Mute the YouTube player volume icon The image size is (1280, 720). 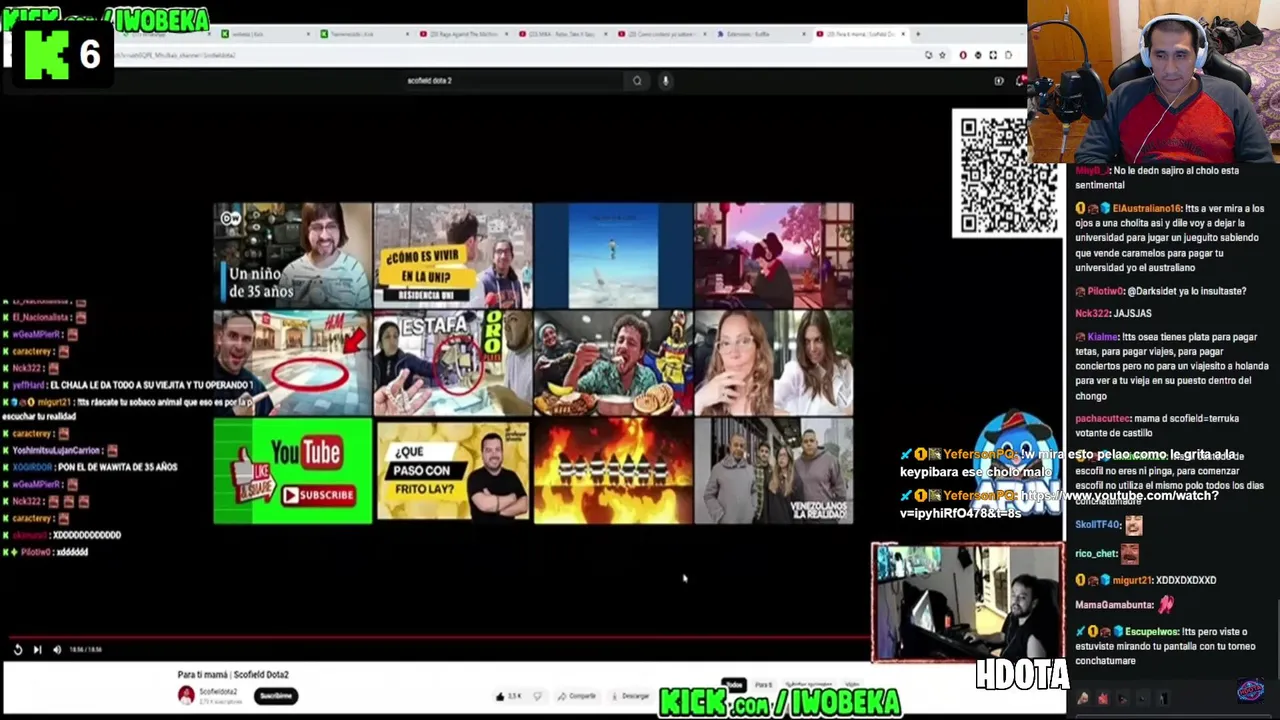point(57,650)
